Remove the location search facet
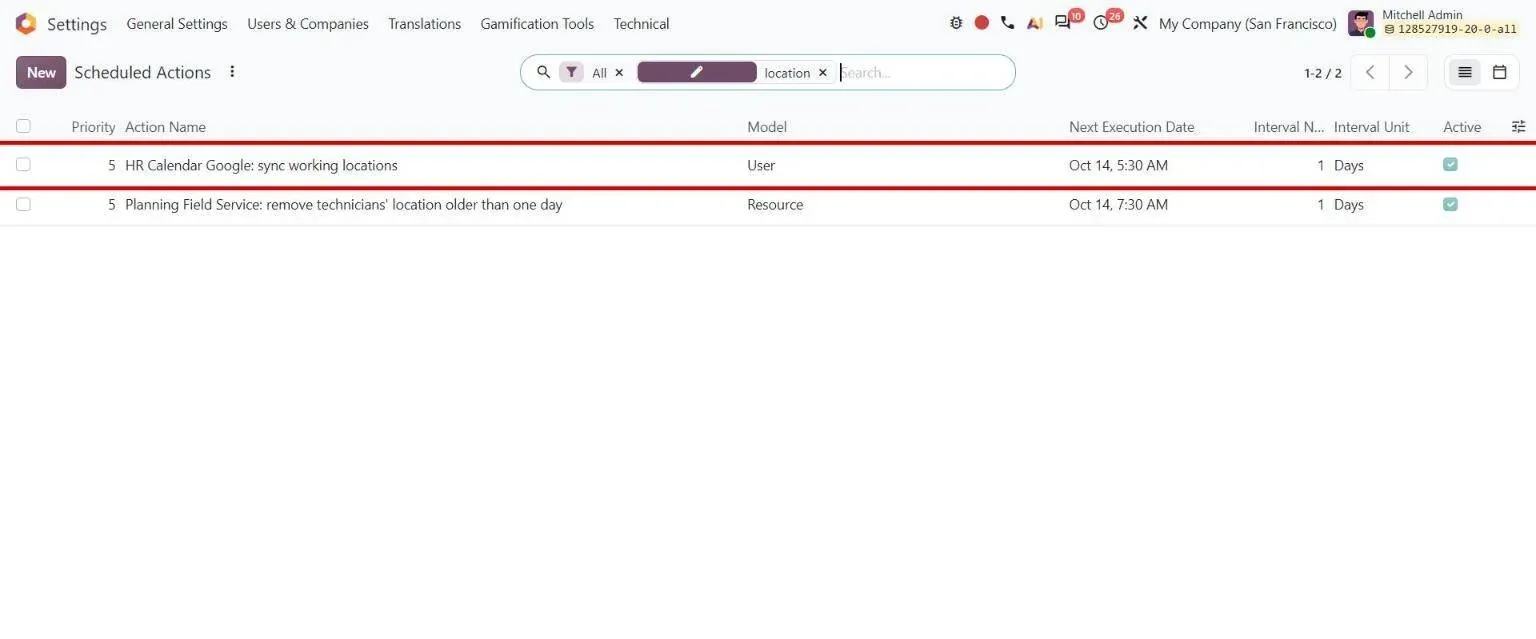The height and width of the screenshot is (639, 1536). 823,72
